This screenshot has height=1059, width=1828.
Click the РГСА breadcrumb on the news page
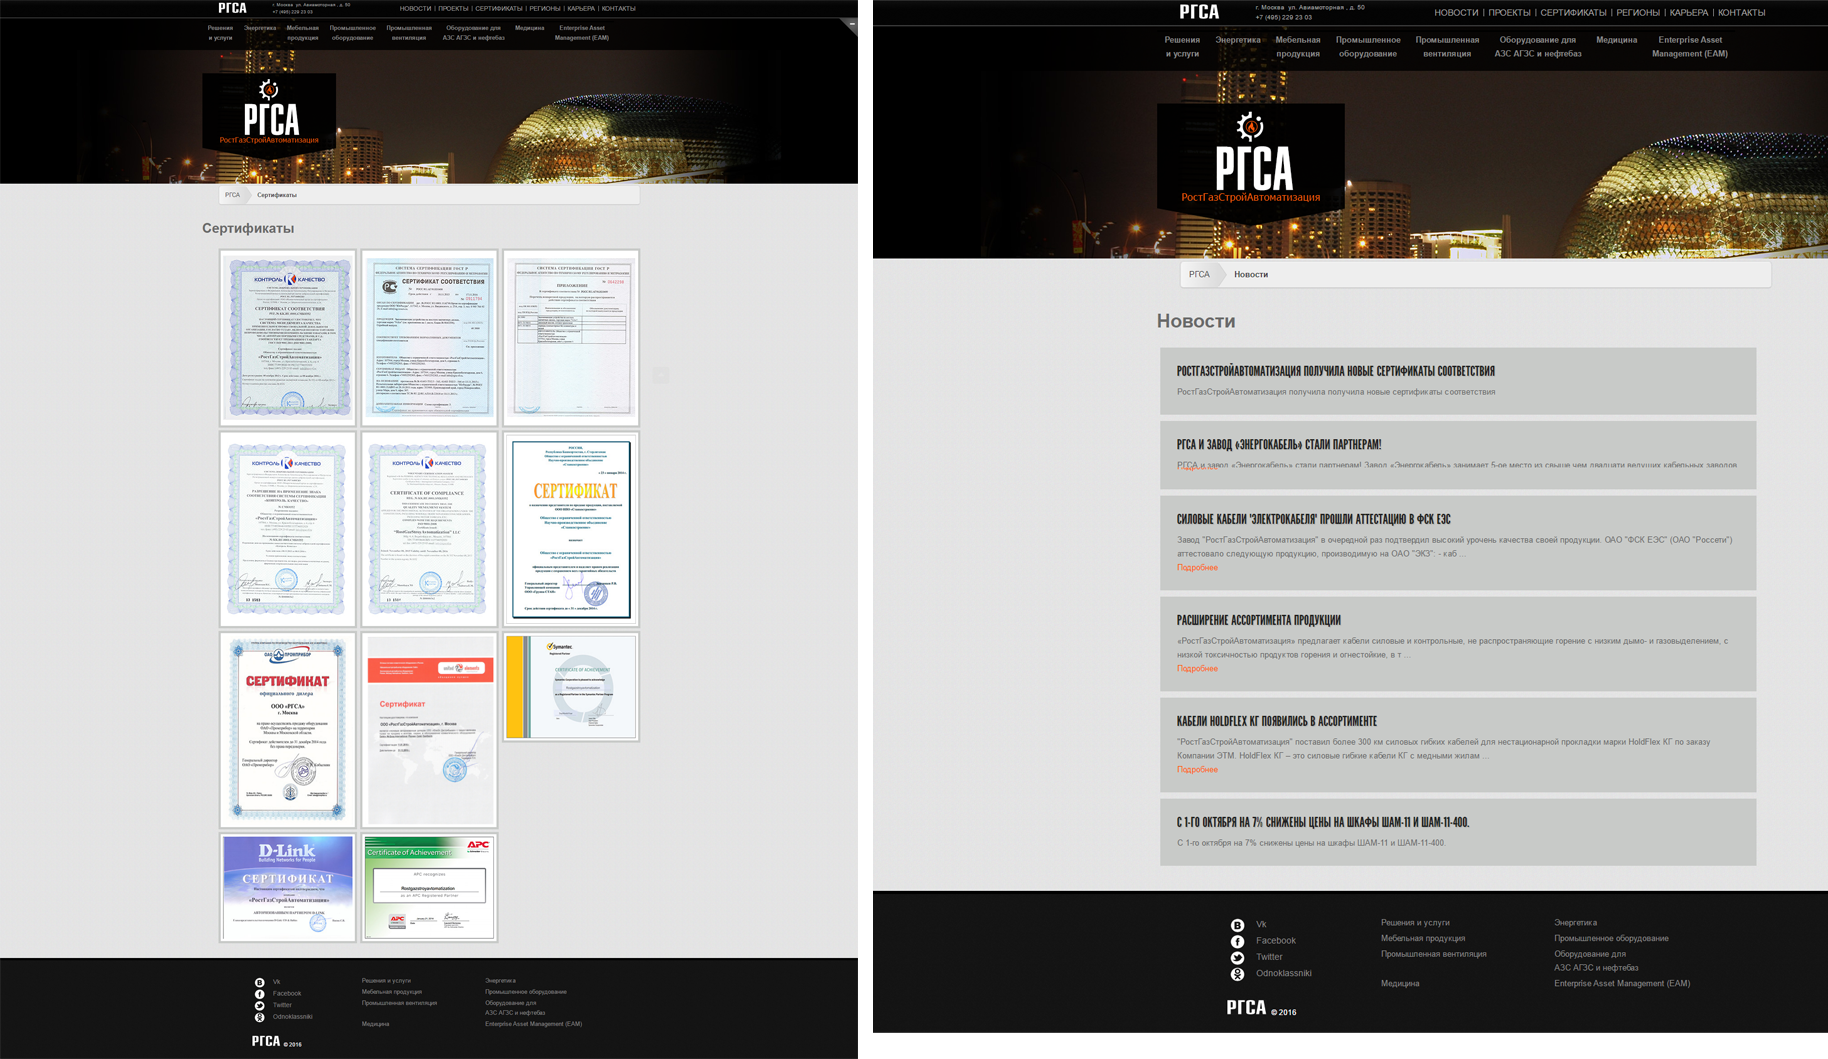point(1199,274)
